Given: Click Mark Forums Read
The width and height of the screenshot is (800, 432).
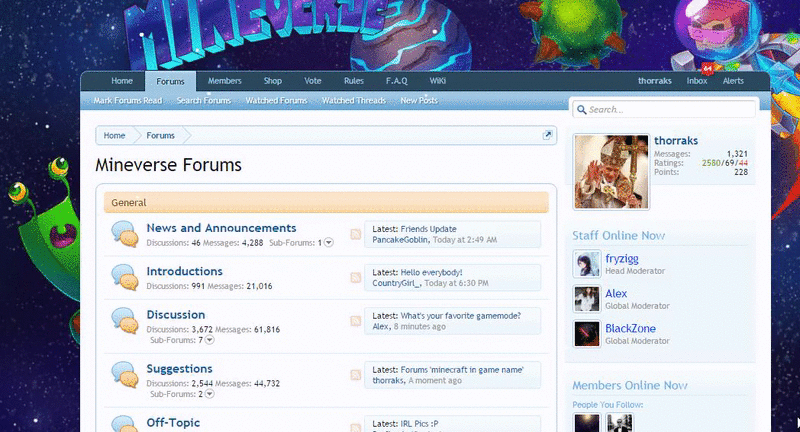Looking at the screenshot, I should (x=128, y=100).
